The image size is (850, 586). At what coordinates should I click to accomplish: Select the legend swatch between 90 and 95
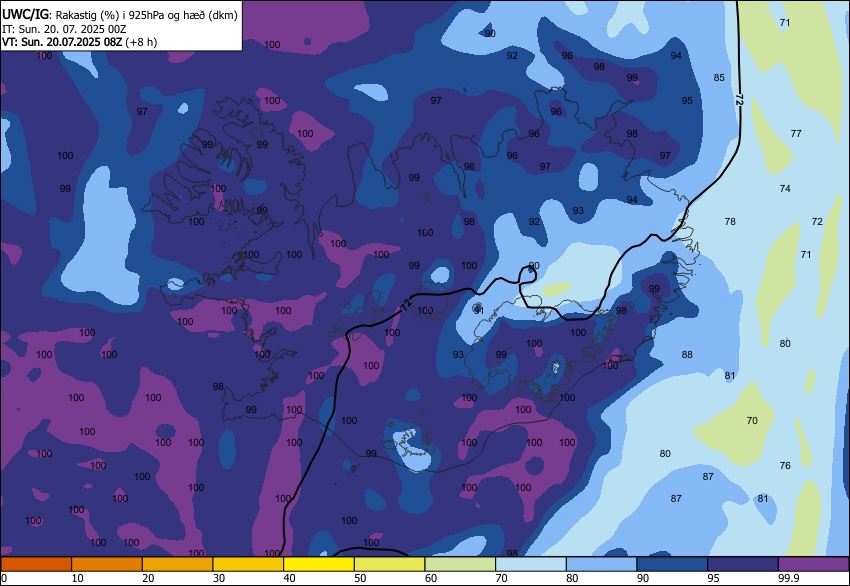pyautogui.click(x=672, y=564)
